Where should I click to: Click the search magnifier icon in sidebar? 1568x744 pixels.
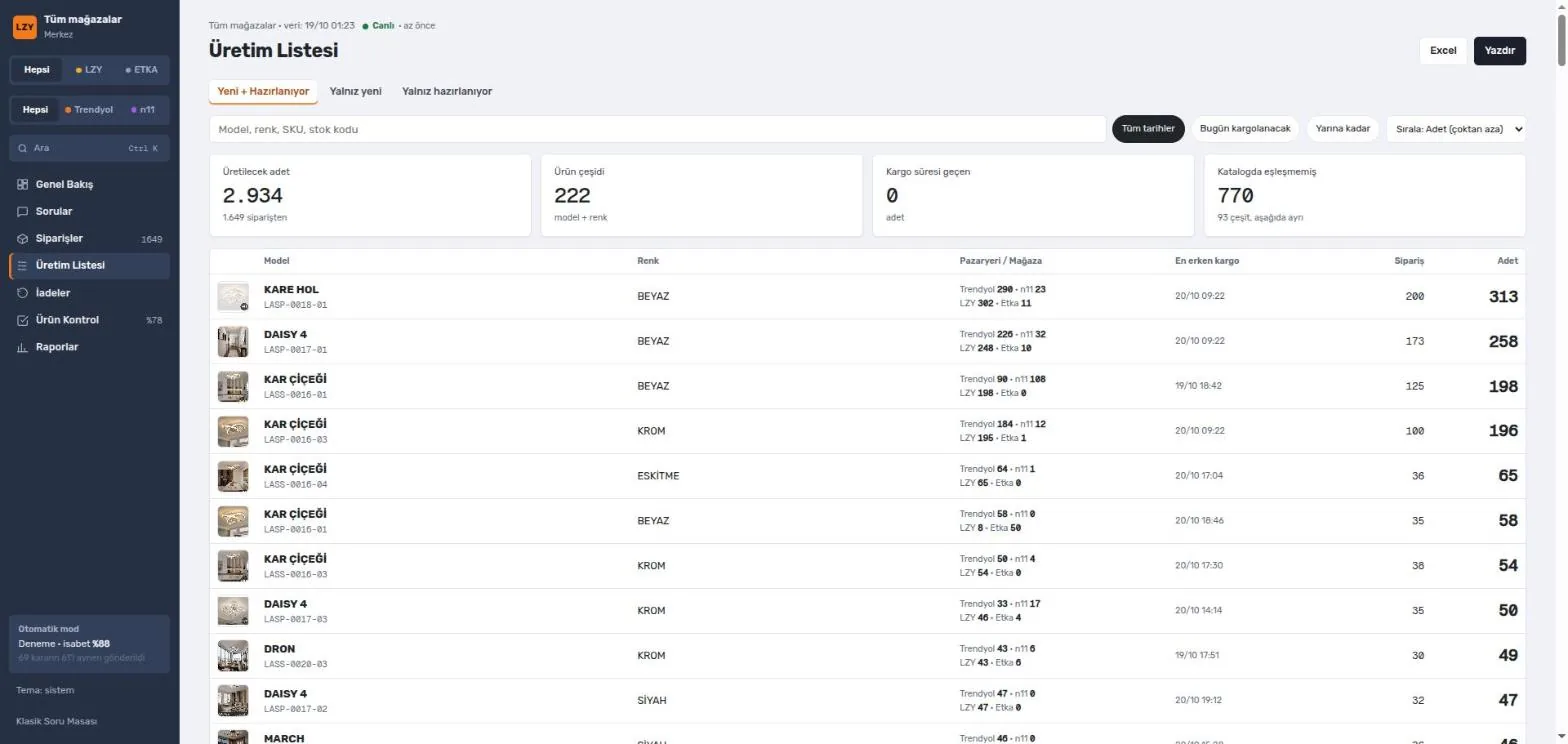(x=23, y=148)
